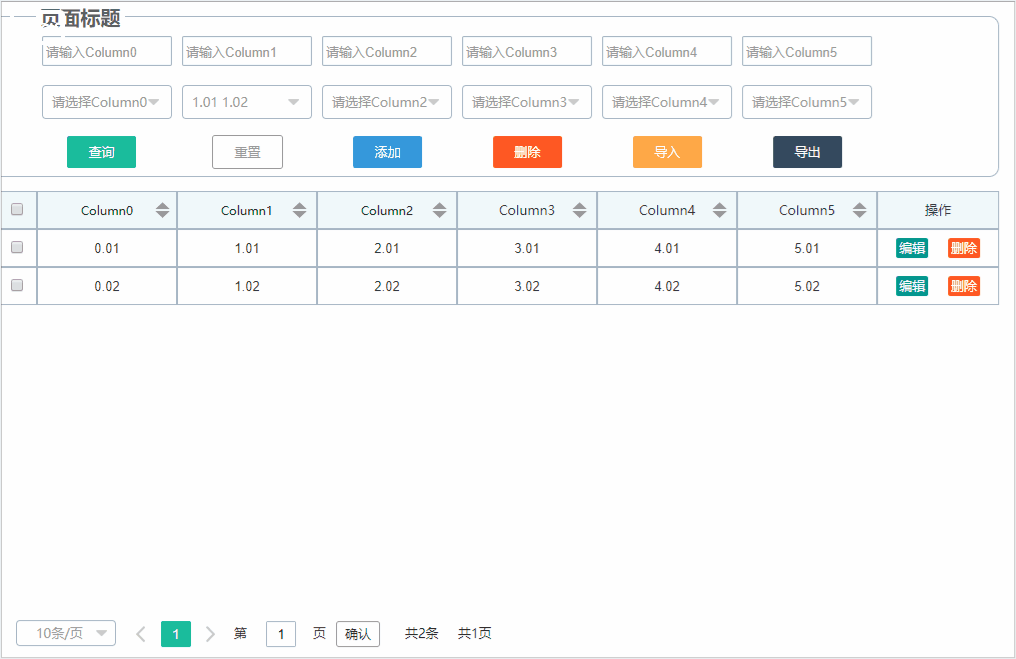This screenshot has height=659, width=1016.
Task: Click the cell containing 3.01
Action: pos(527,248)
